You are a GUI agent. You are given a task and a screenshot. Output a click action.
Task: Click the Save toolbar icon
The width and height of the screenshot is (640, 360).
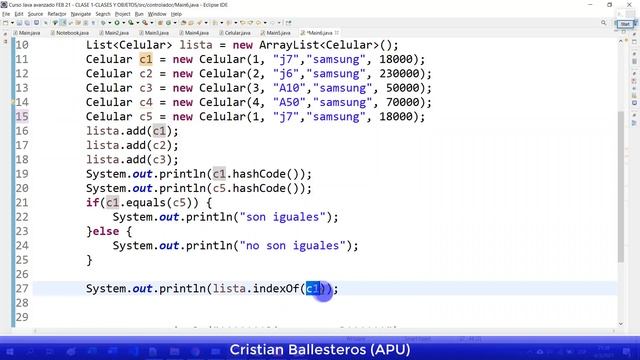pyautogui.click(x=19, y=23)
